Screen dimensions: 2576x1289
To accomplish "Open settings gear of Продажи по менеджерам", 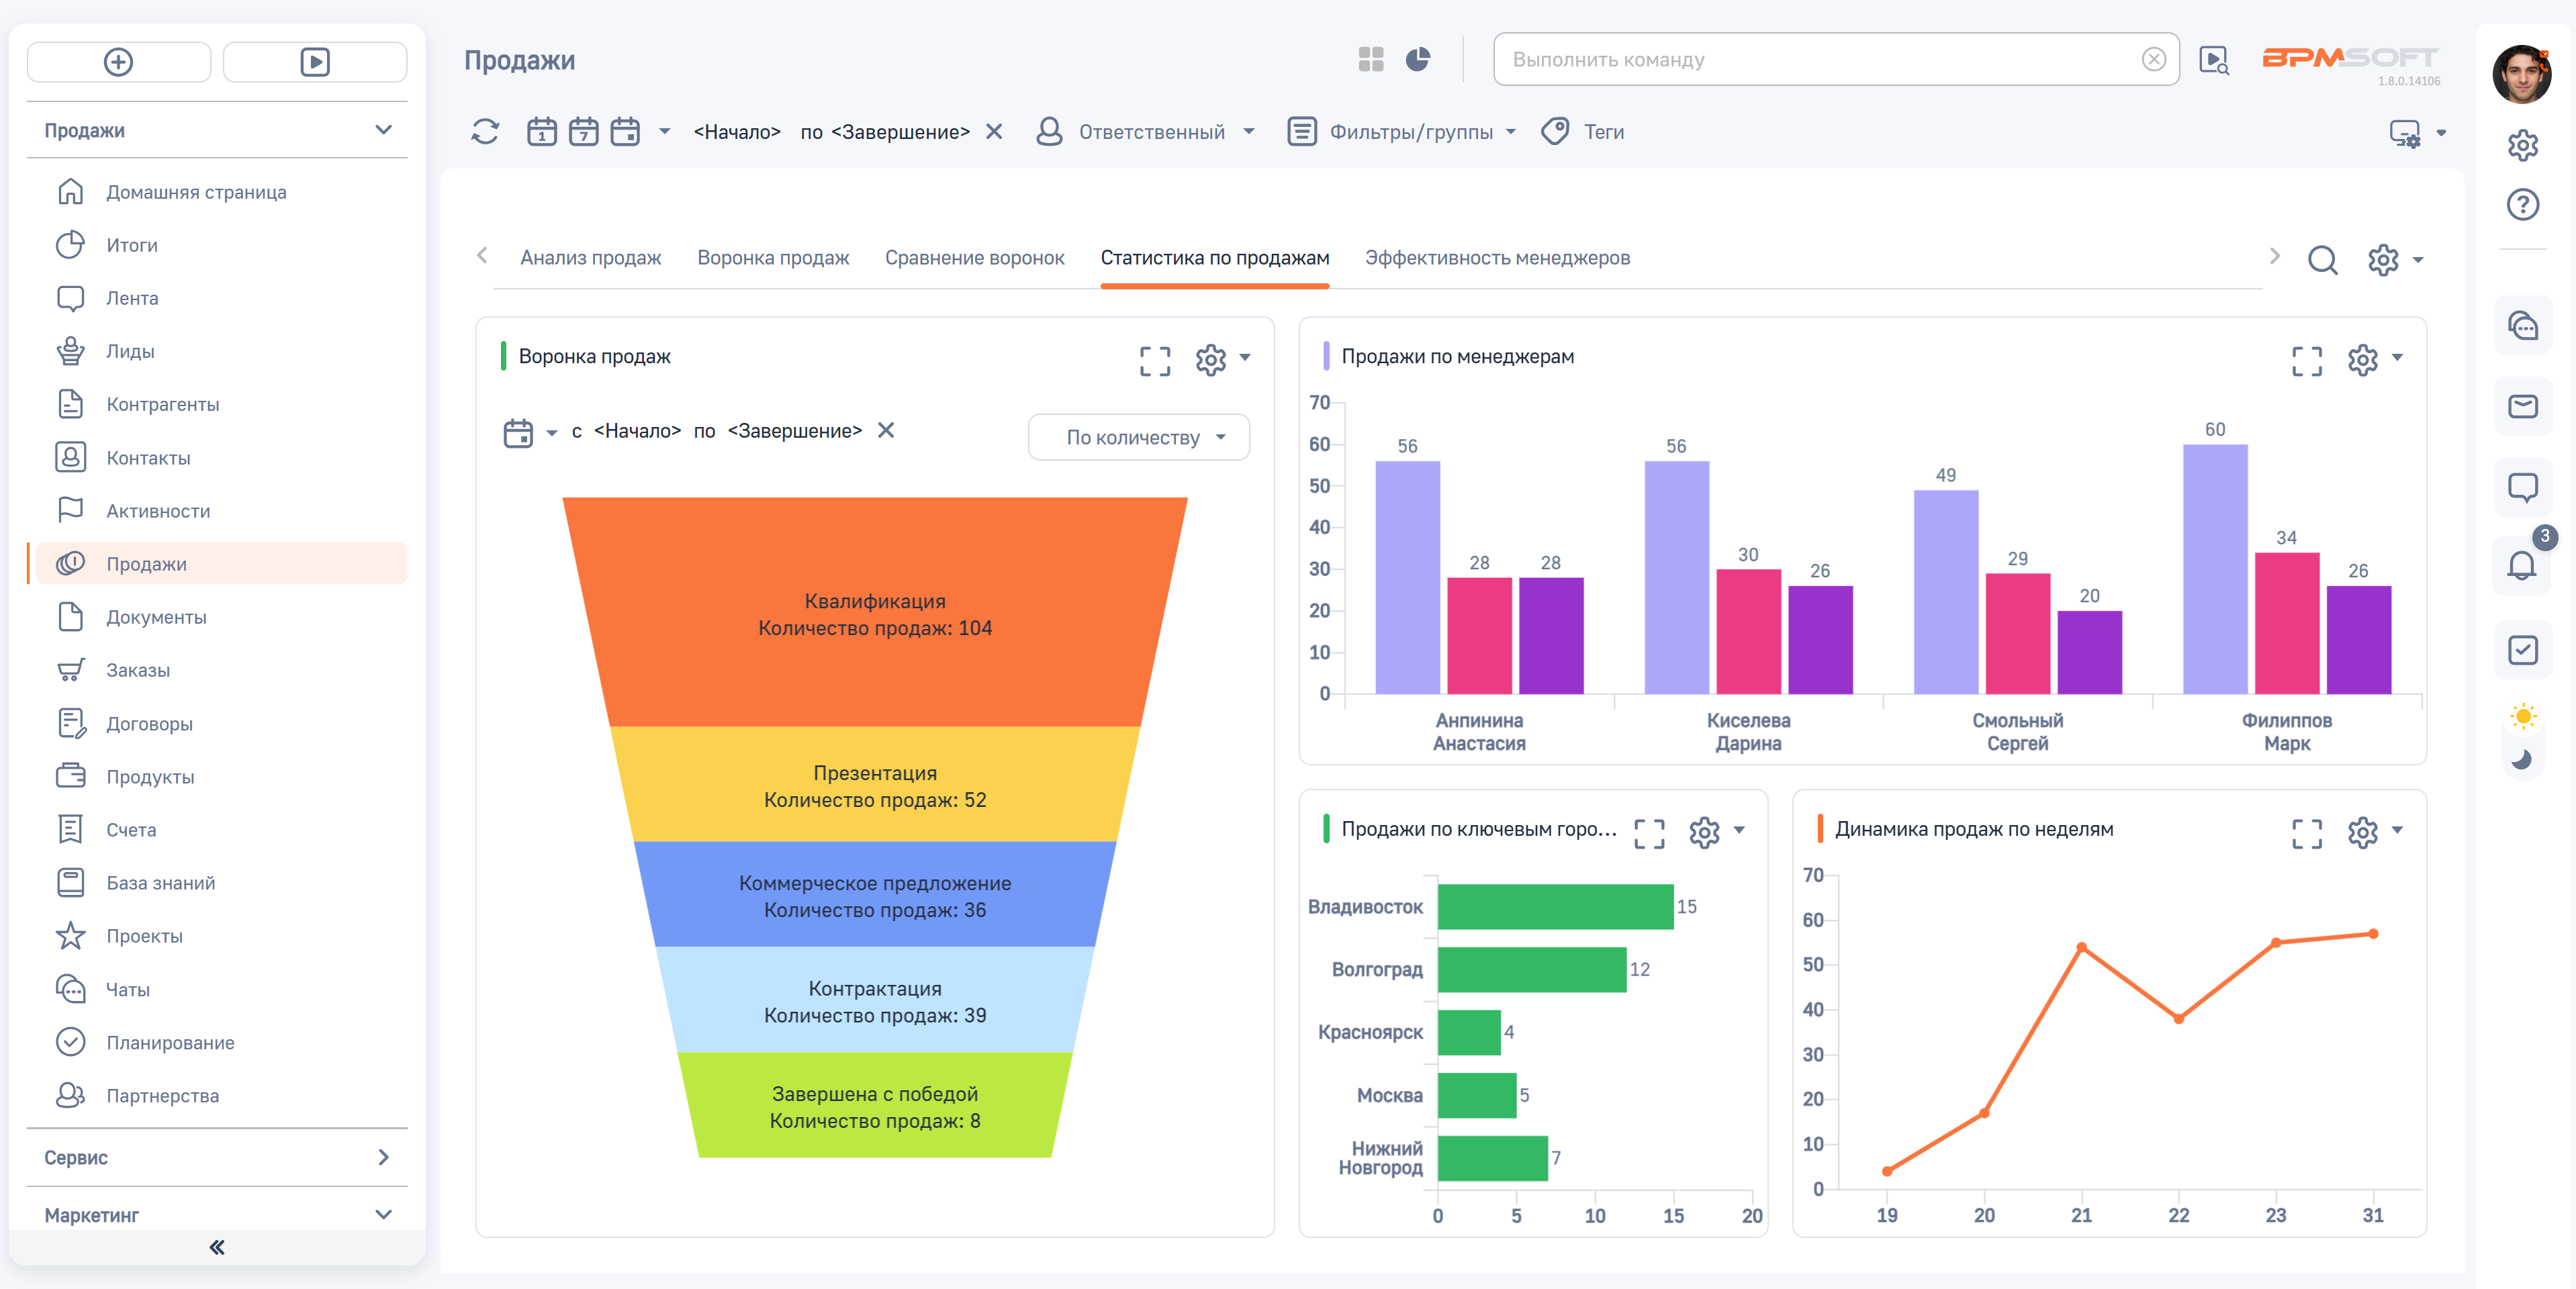I will pos(2363,360).
